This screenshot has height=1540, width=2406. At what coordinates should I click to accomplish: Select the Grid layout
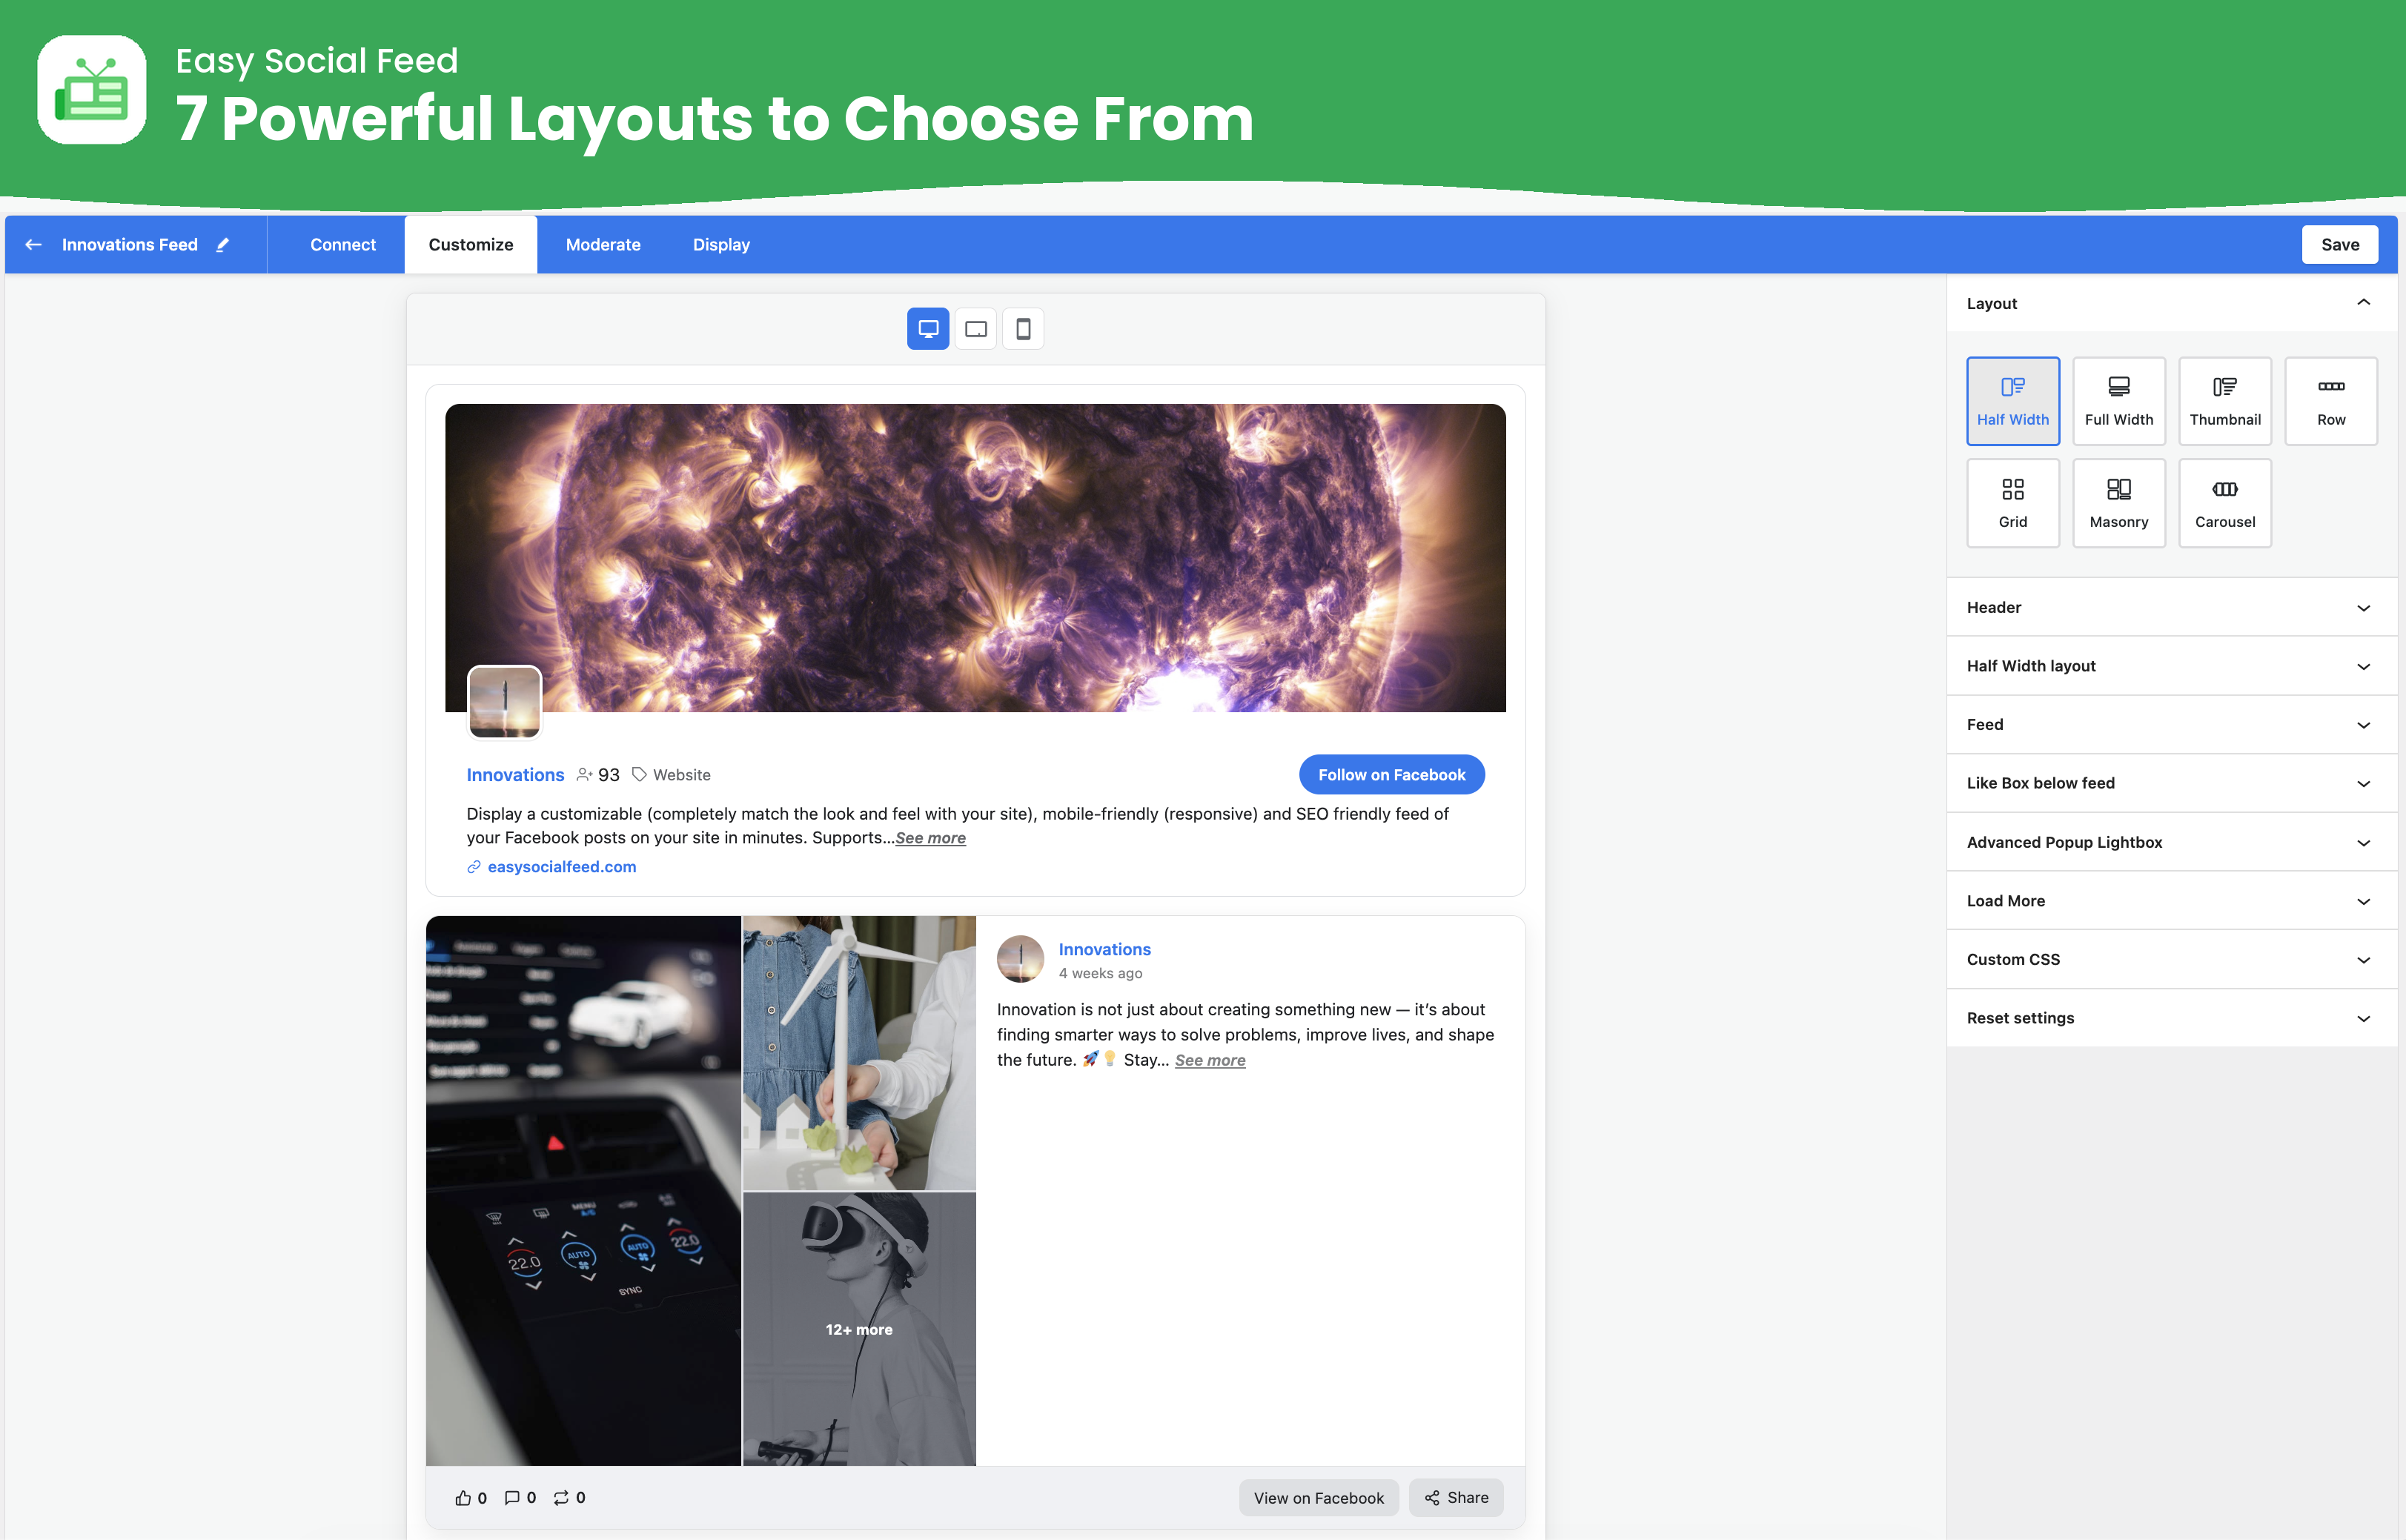tap(2012, 503)
